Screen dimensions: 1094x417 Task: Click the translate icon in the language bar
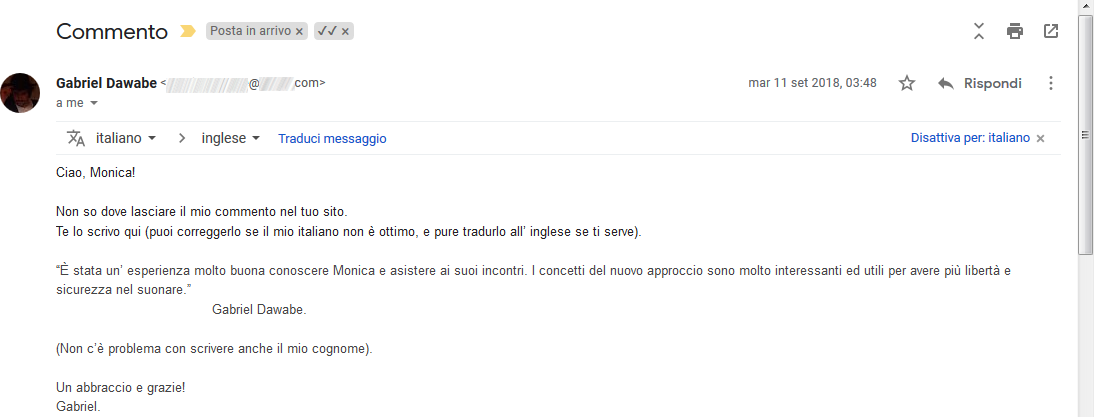pyautogui.click(x=76, y=138)
